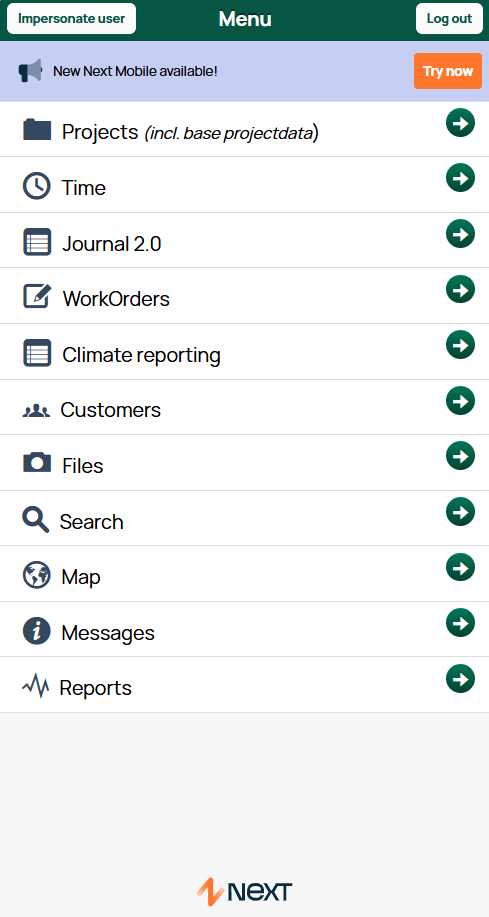Open Time using its green arrow
Viewport: 489px width, 917px height.
tap(460, 178)
